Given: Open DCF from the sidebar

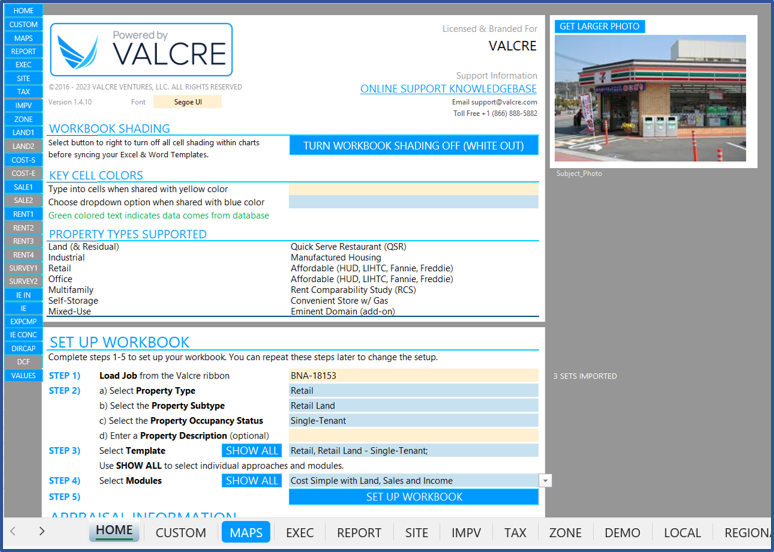Looking at the screenshot, I should [x=23, y=362].
